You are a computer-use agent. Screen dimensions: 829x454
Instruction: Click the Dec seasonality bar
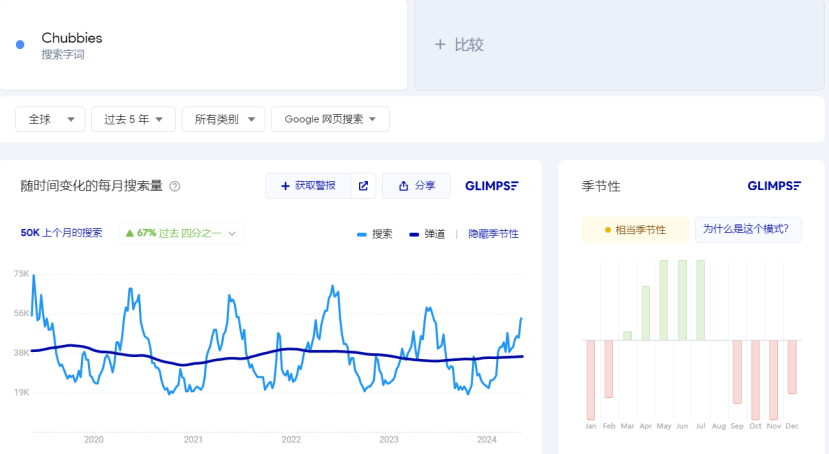792,367
